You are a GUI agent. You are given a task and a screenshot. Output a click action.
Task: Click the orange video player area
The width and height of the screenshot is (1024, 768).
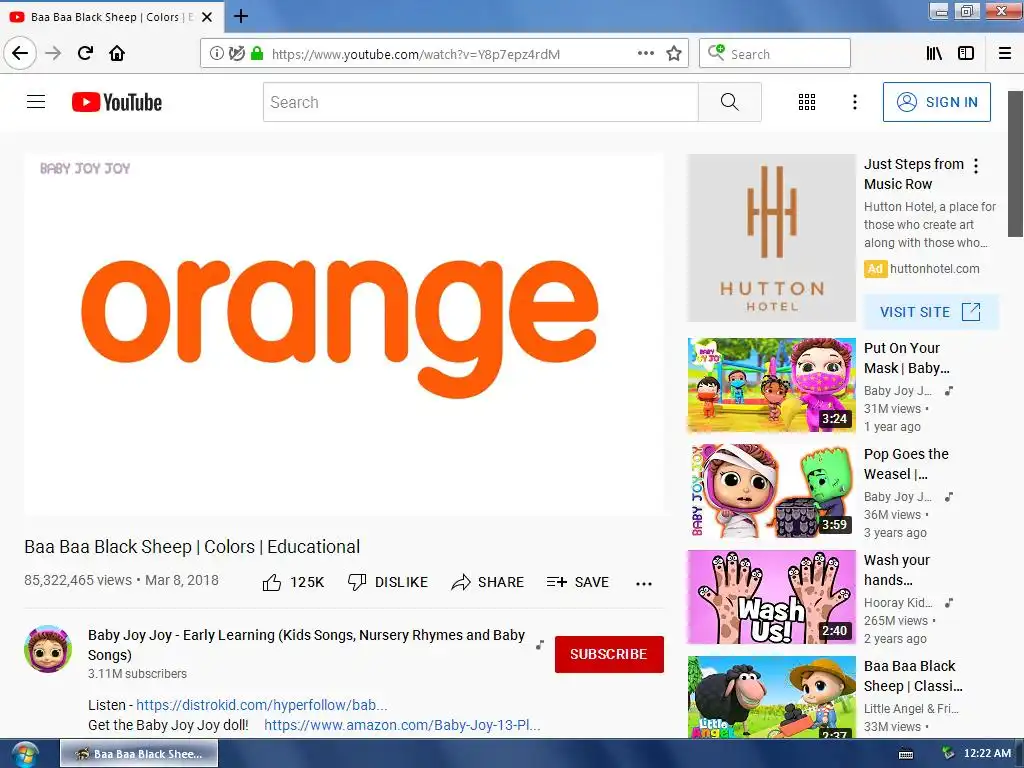344,334
